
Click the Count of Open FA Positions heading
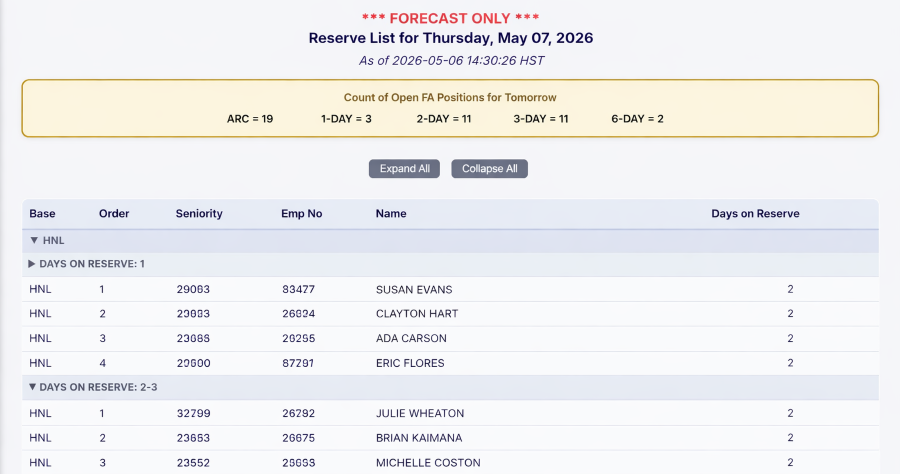click(x=450, y=98)
